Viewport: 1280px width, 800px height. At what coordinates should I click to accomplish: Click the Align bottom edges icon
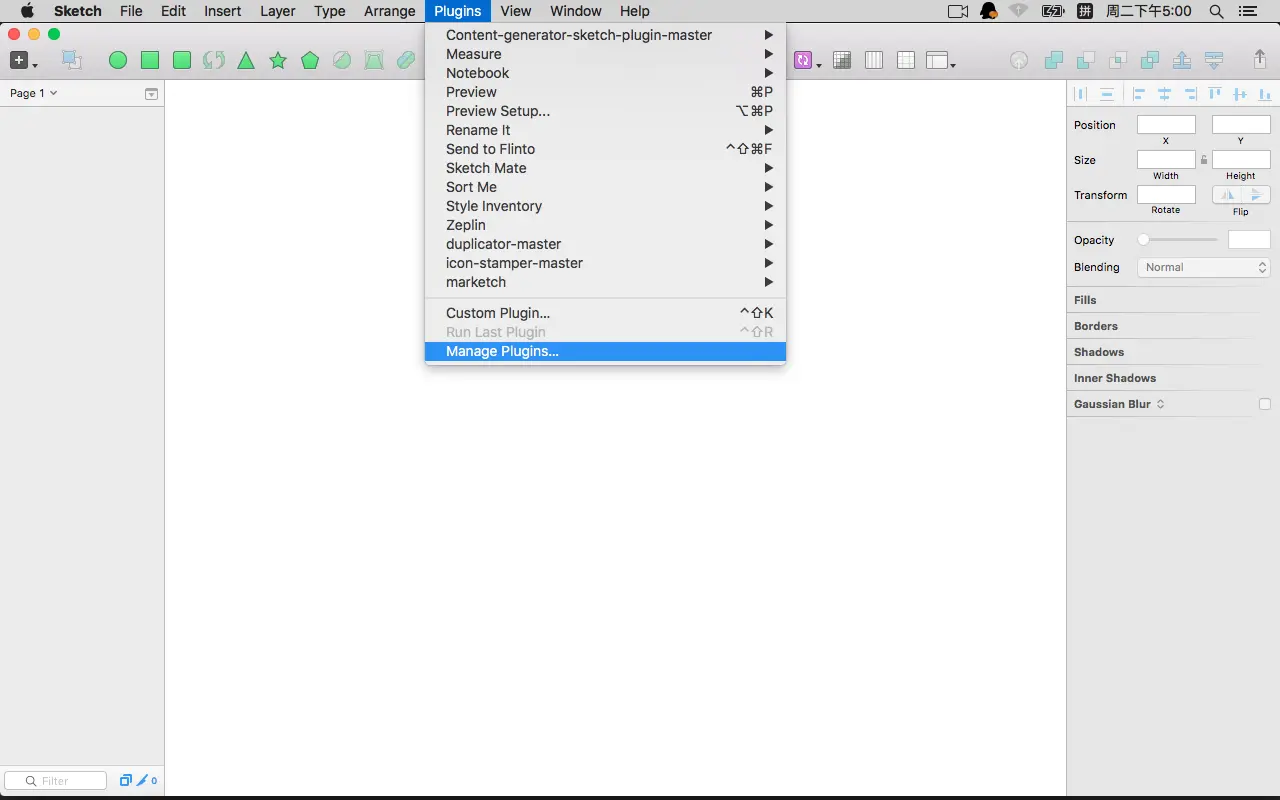pyautogui.click(x=1265, y=94)
